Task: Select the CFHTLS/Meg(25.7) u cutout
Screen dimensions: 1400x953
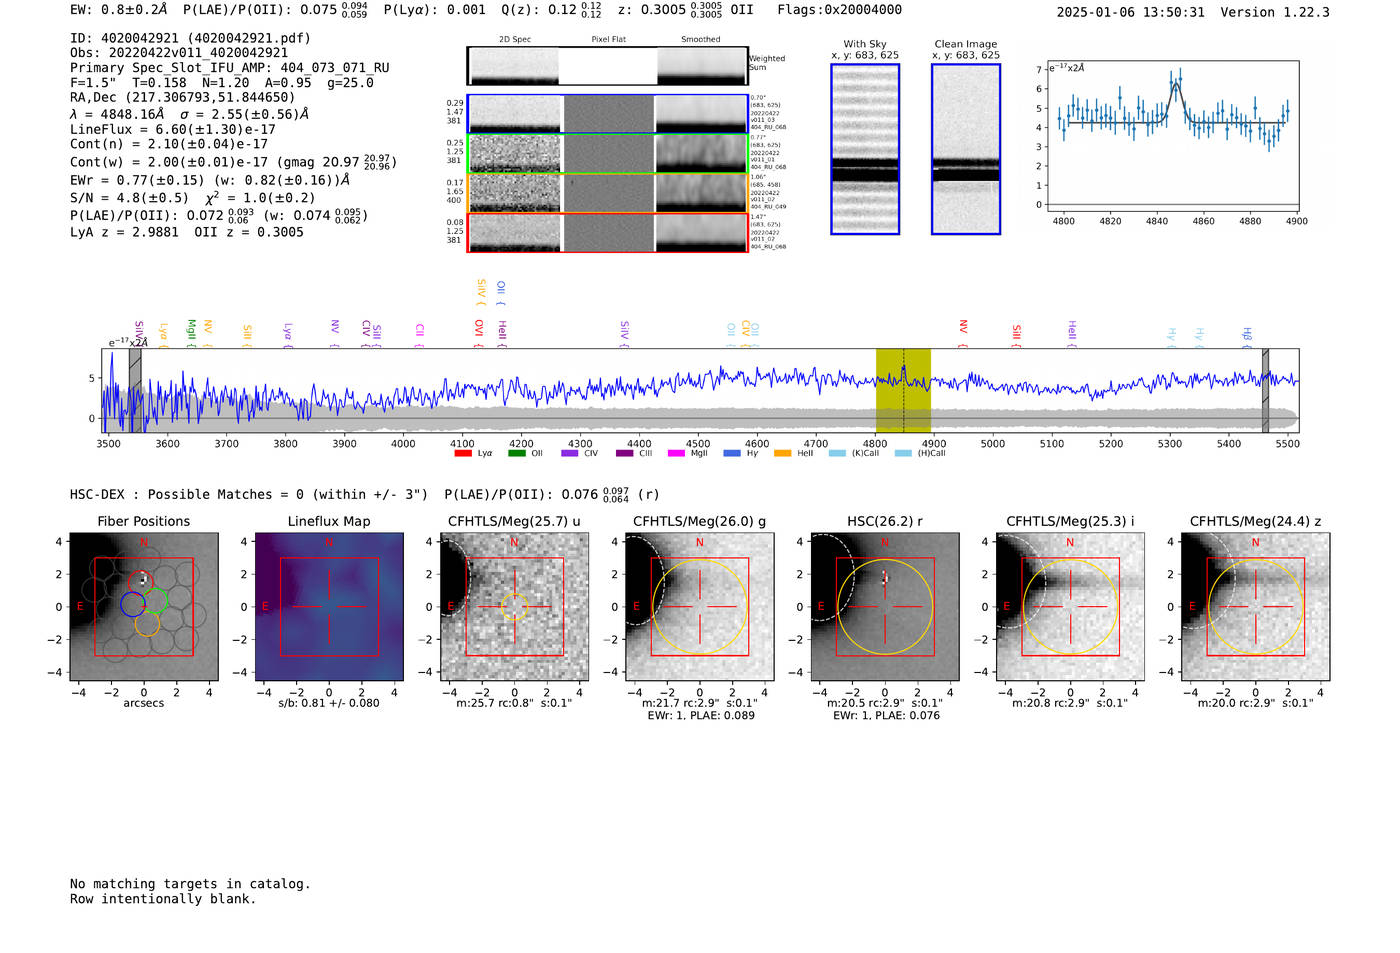Action: coord(514,607)
